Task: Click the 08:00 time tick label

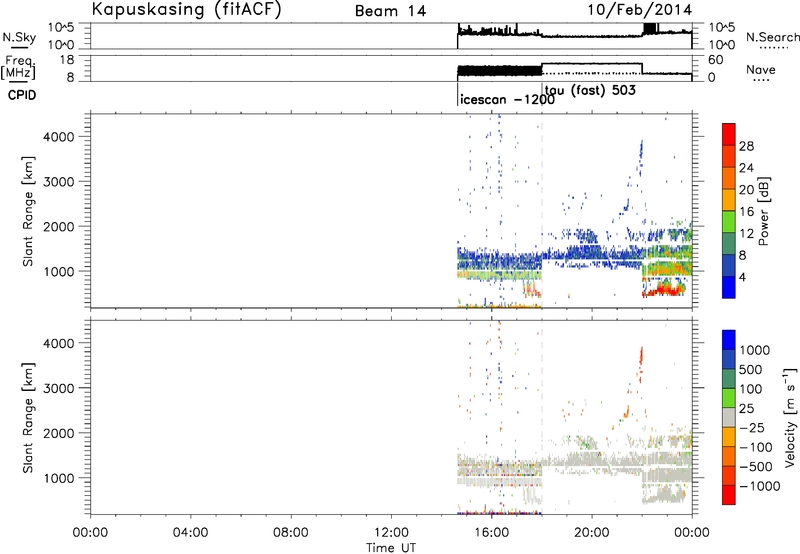Action: click(290, 533)
